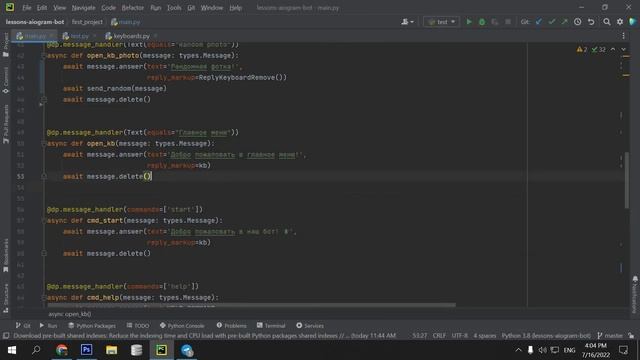Open the Project tool window from the left sidebar
This screenshot has height=360, width=640.
[6, 44]
